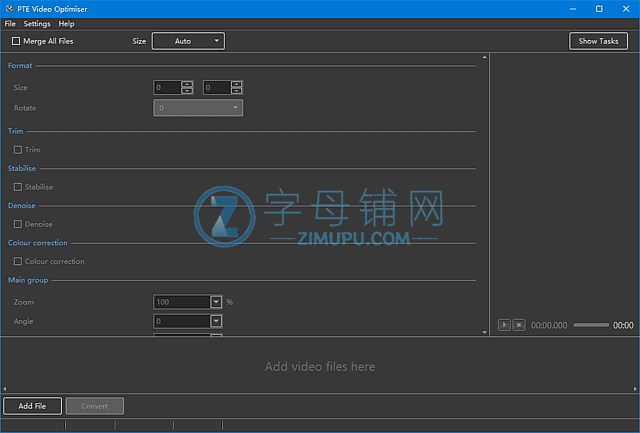This screenshot has height=433, width=640.
Task: Click the Colour correction section heading
Action: coord(38,242)
